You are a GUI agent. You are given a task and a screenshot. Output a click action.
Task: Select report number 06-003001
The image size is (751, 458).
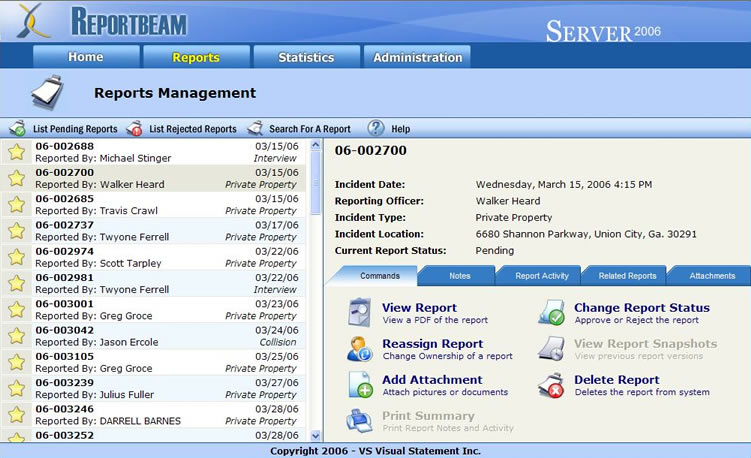65,304
